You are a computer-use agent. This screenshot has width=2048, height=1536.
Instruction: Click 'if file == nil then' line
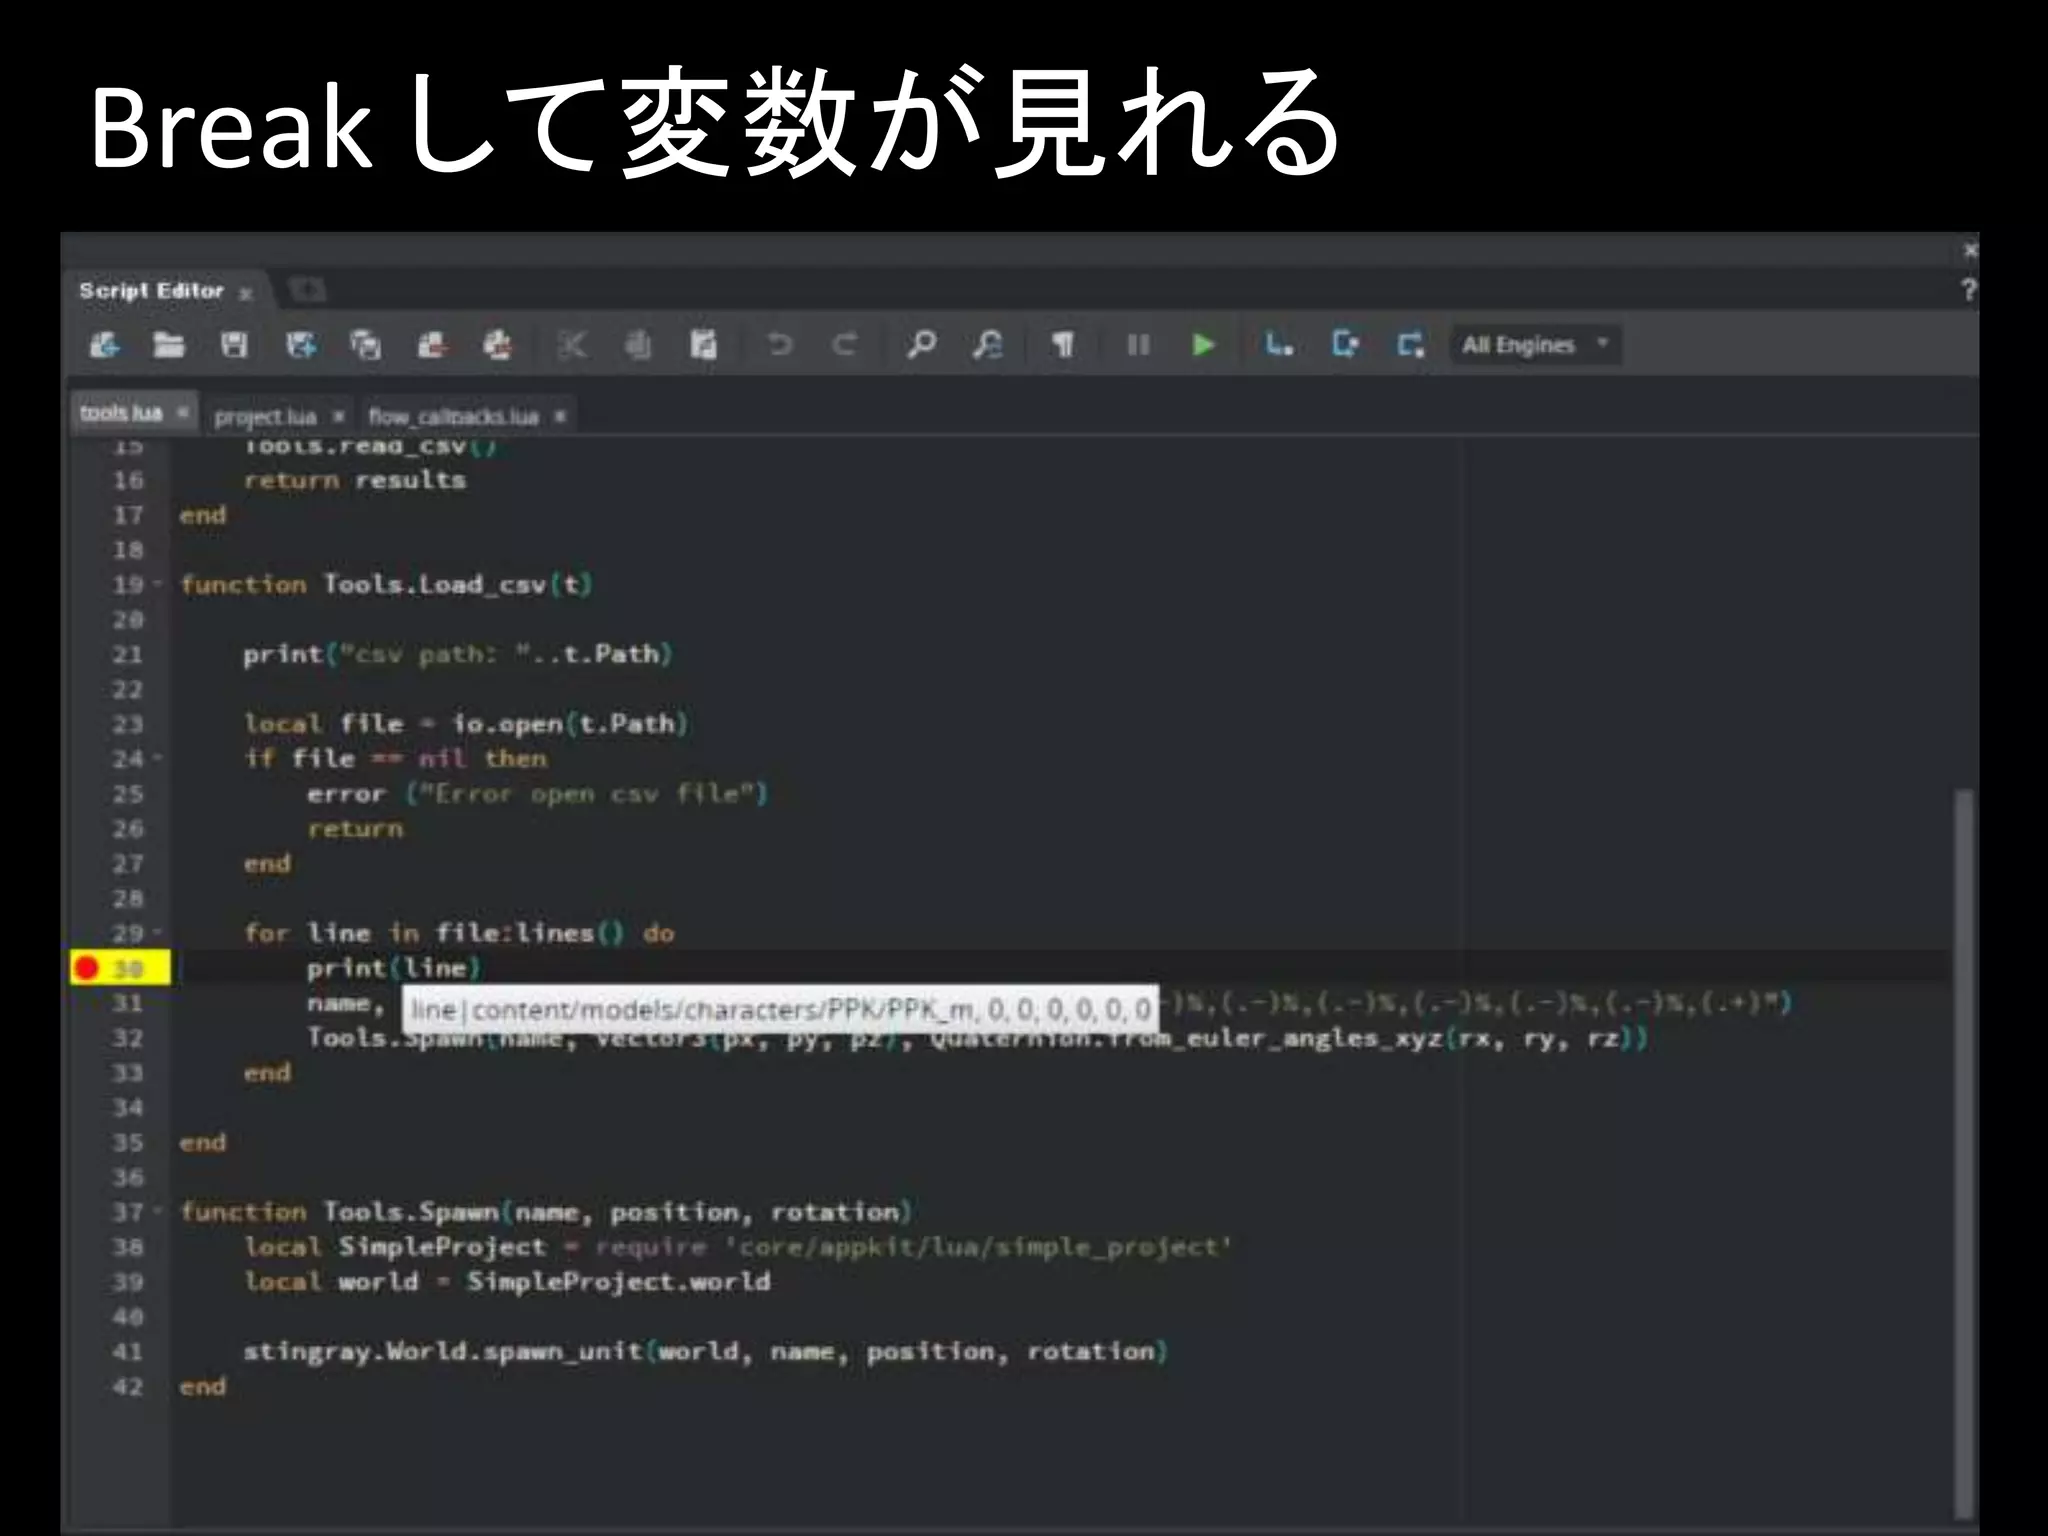395,759
